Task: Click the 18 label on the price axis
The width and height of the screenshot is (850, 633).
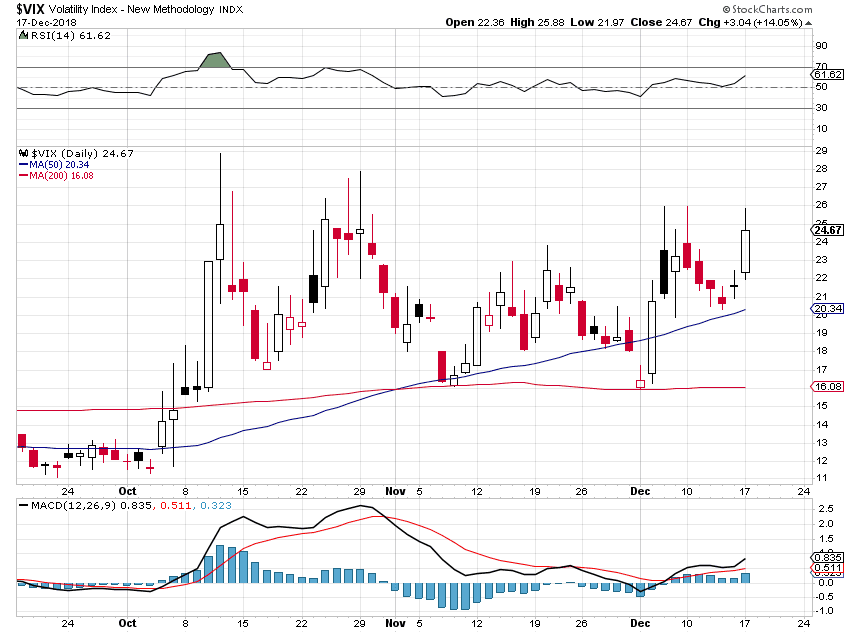Action: click(821, 351)
